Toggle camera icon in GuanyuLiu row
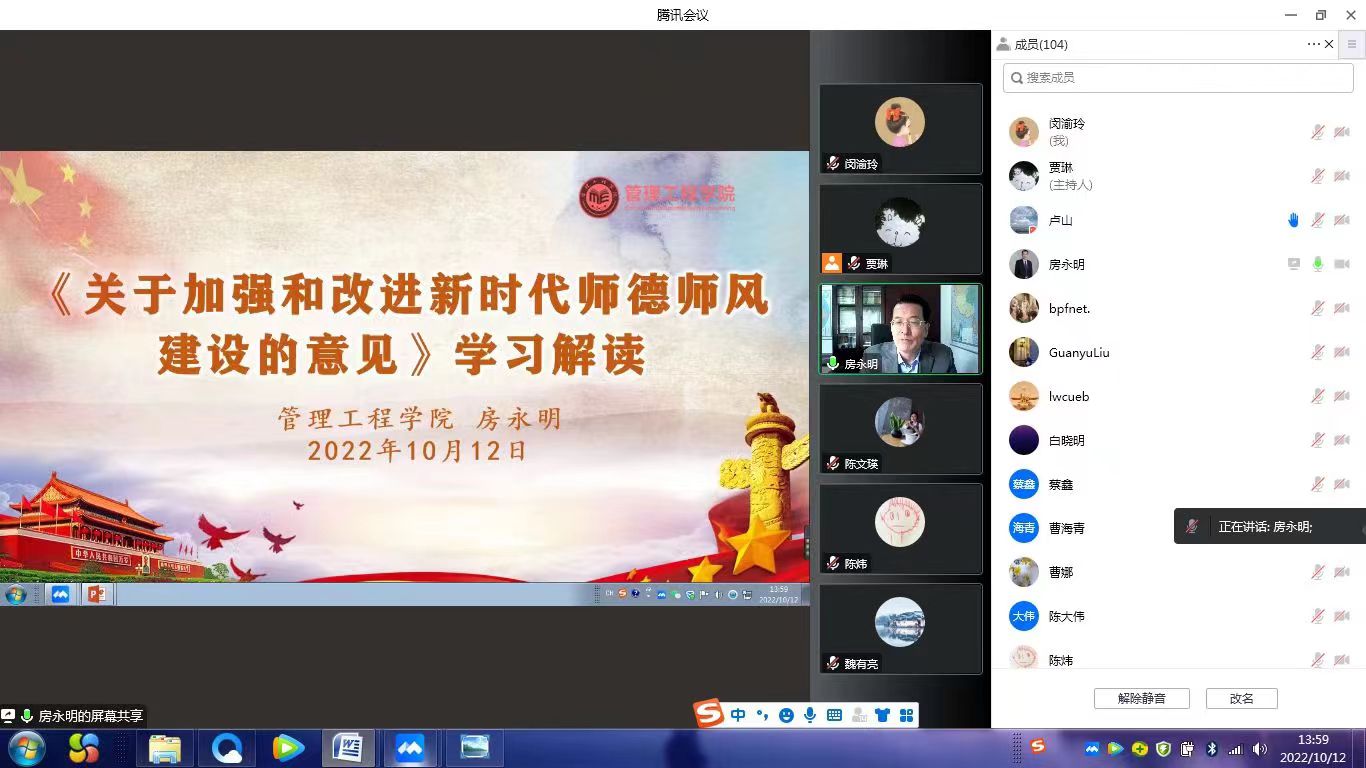Viewport: 1366px width, 768px height. pyautogui.click(x=1342, y=352)
